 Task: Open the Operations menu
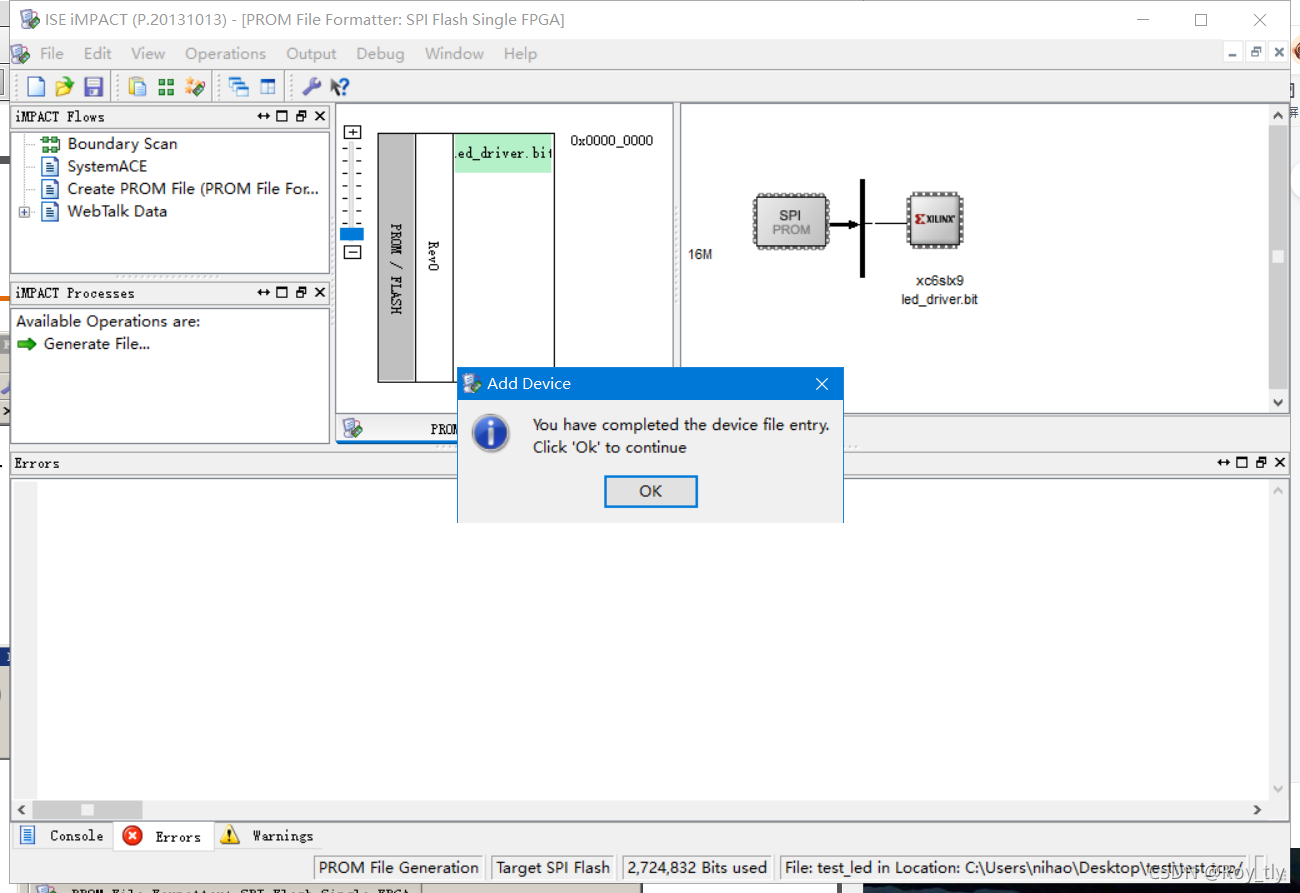tap(225, 54)
